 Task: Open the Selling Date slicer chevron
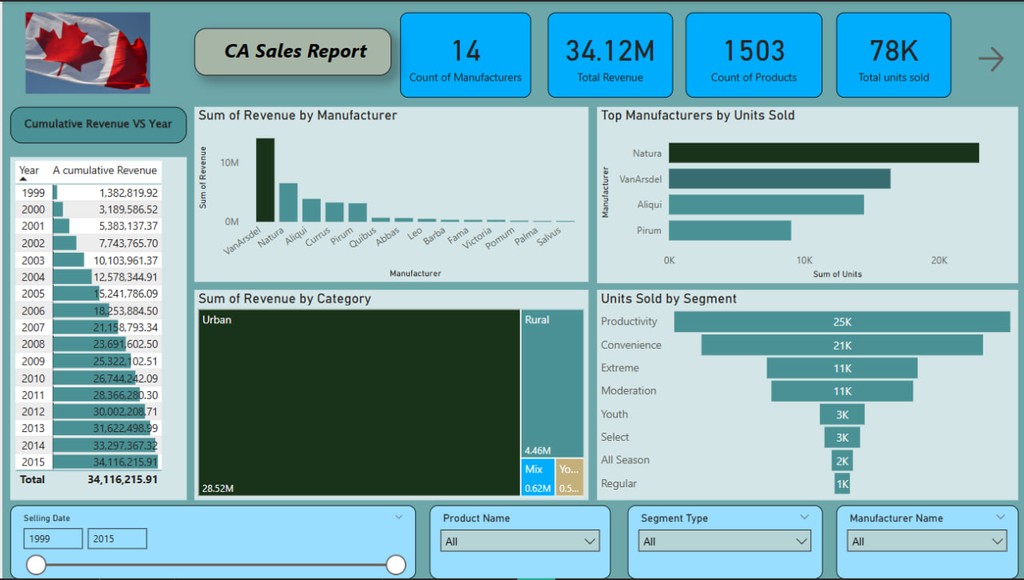tap(399, 517)
